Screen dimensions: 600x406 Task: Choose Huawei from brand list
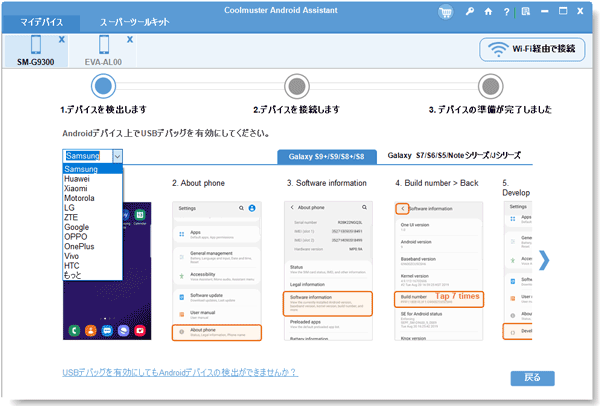tap(92, 179)
